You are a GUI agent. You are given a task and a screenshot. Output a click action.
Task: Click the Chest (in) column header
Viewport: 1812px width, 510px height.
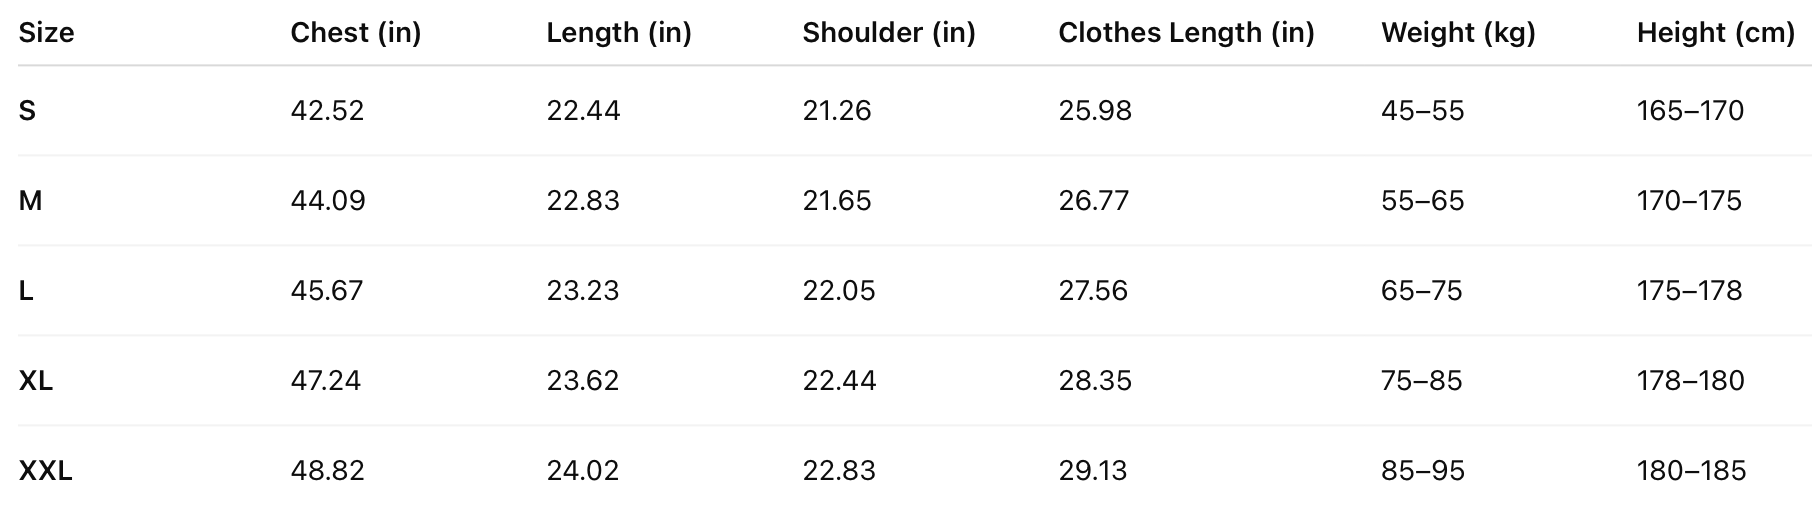click(x=355, y=33)
